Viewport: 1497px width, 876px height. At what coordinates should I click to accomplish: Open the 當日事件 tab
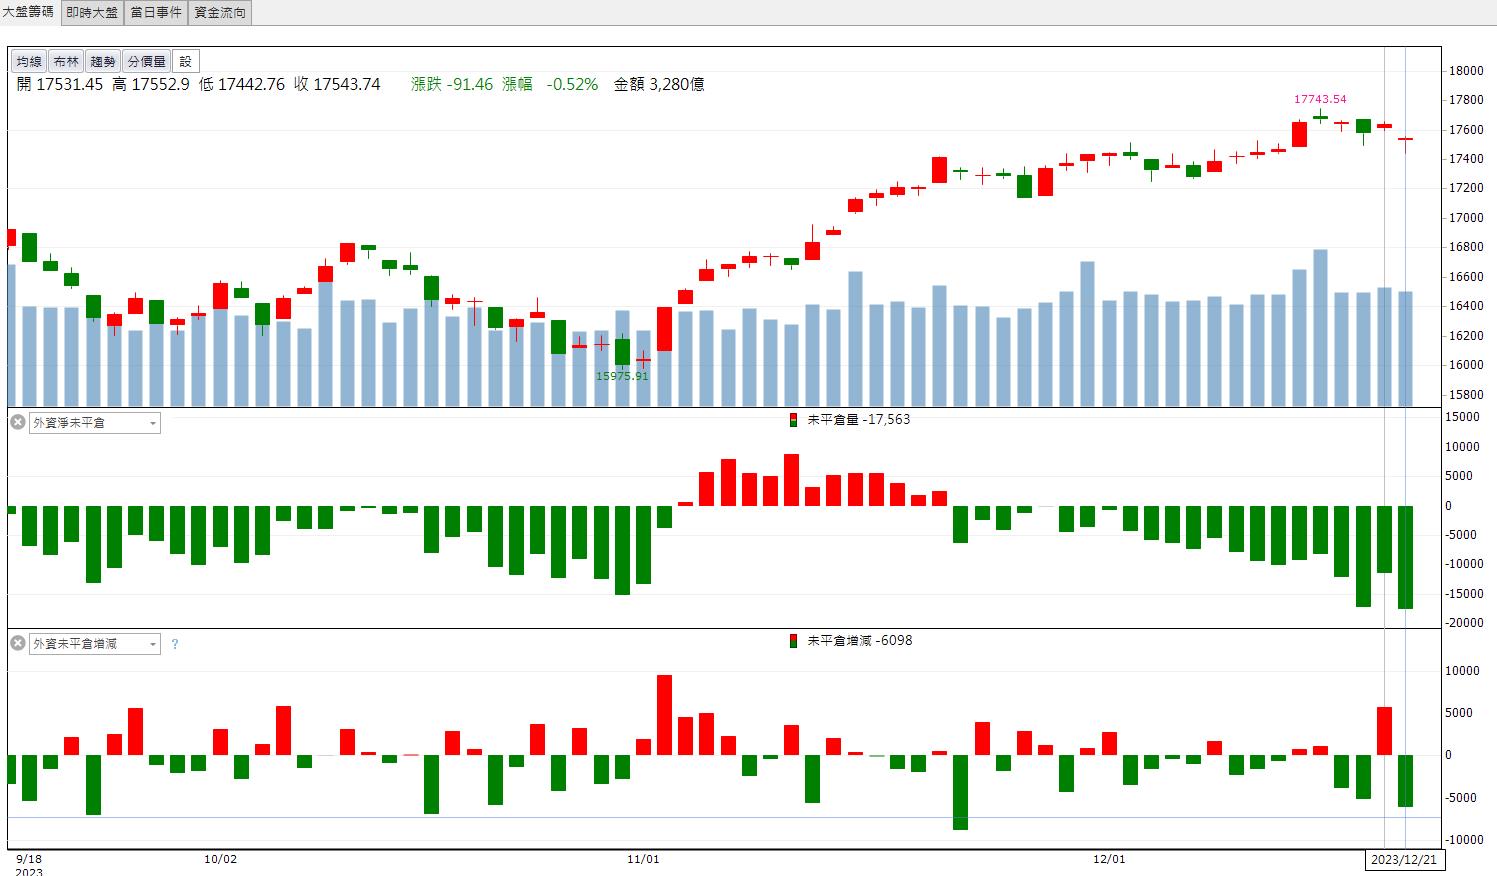tap(156, 12)
